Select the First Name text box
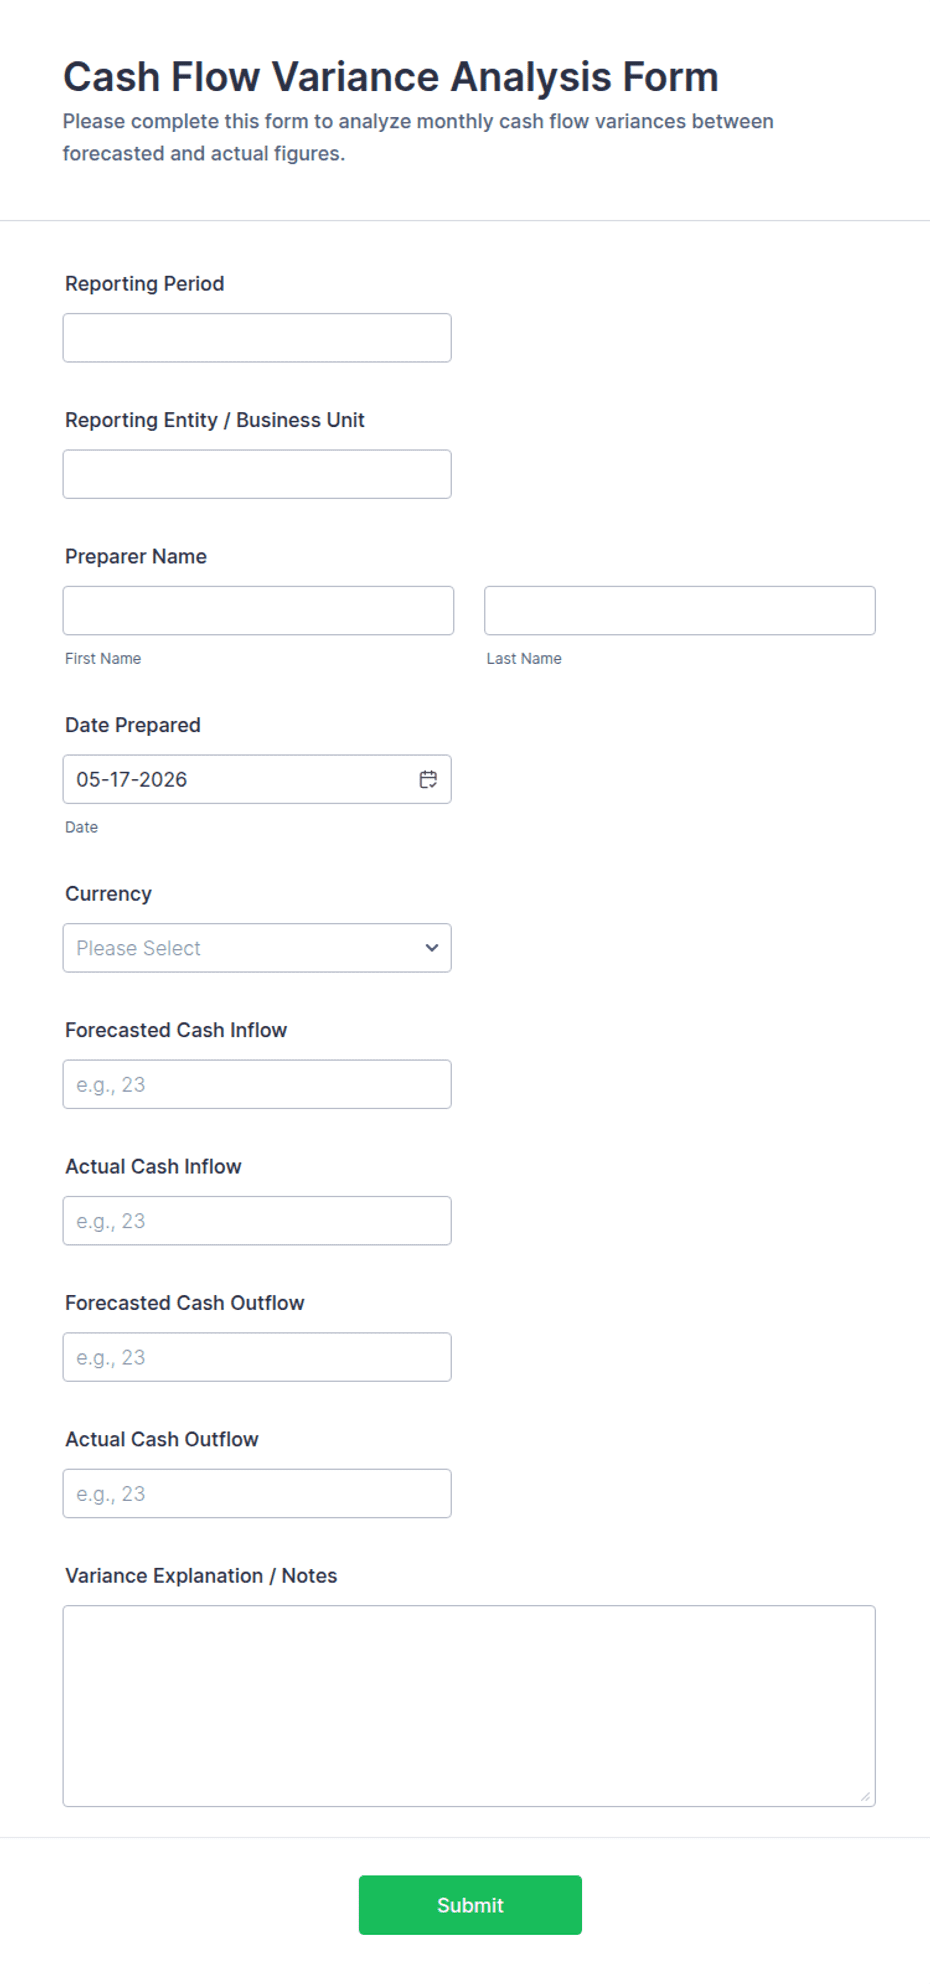This screenshot has height=1984, width=930. click(258, 610)
